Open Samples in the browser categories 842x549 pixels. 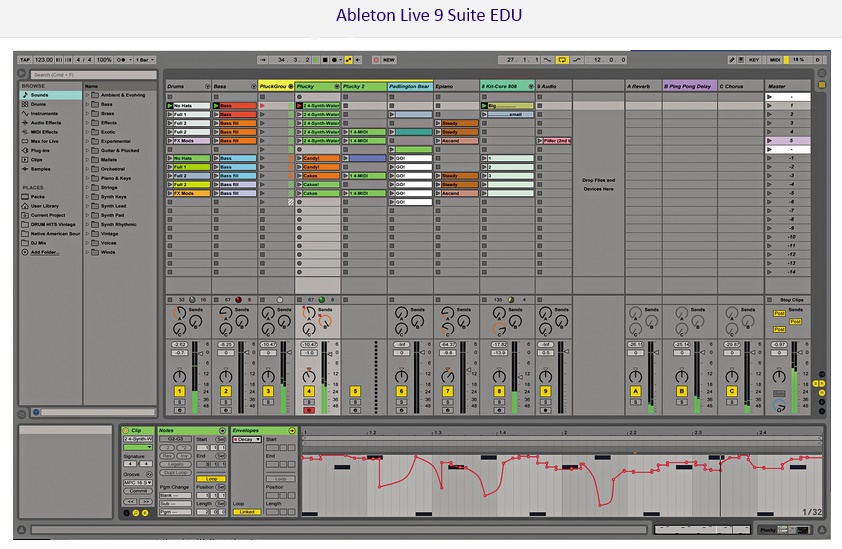(51, 169)
